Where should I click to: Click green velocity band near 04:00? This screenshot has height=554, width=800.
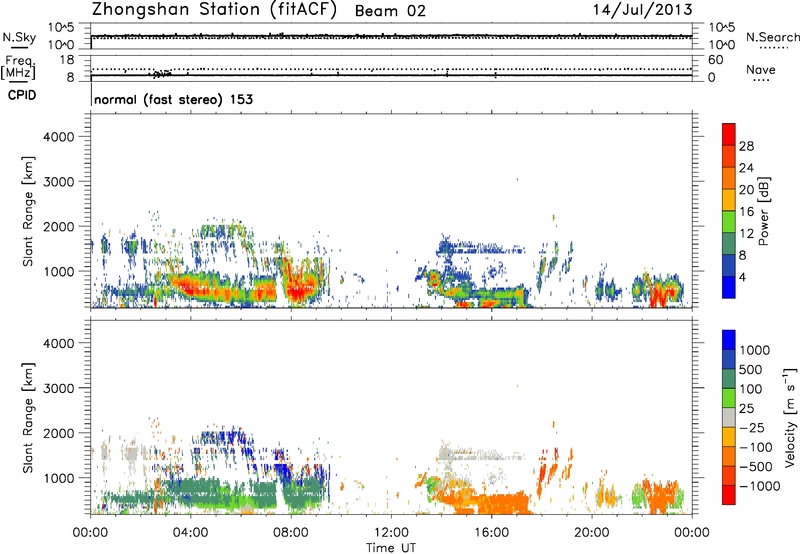[204, 490]
